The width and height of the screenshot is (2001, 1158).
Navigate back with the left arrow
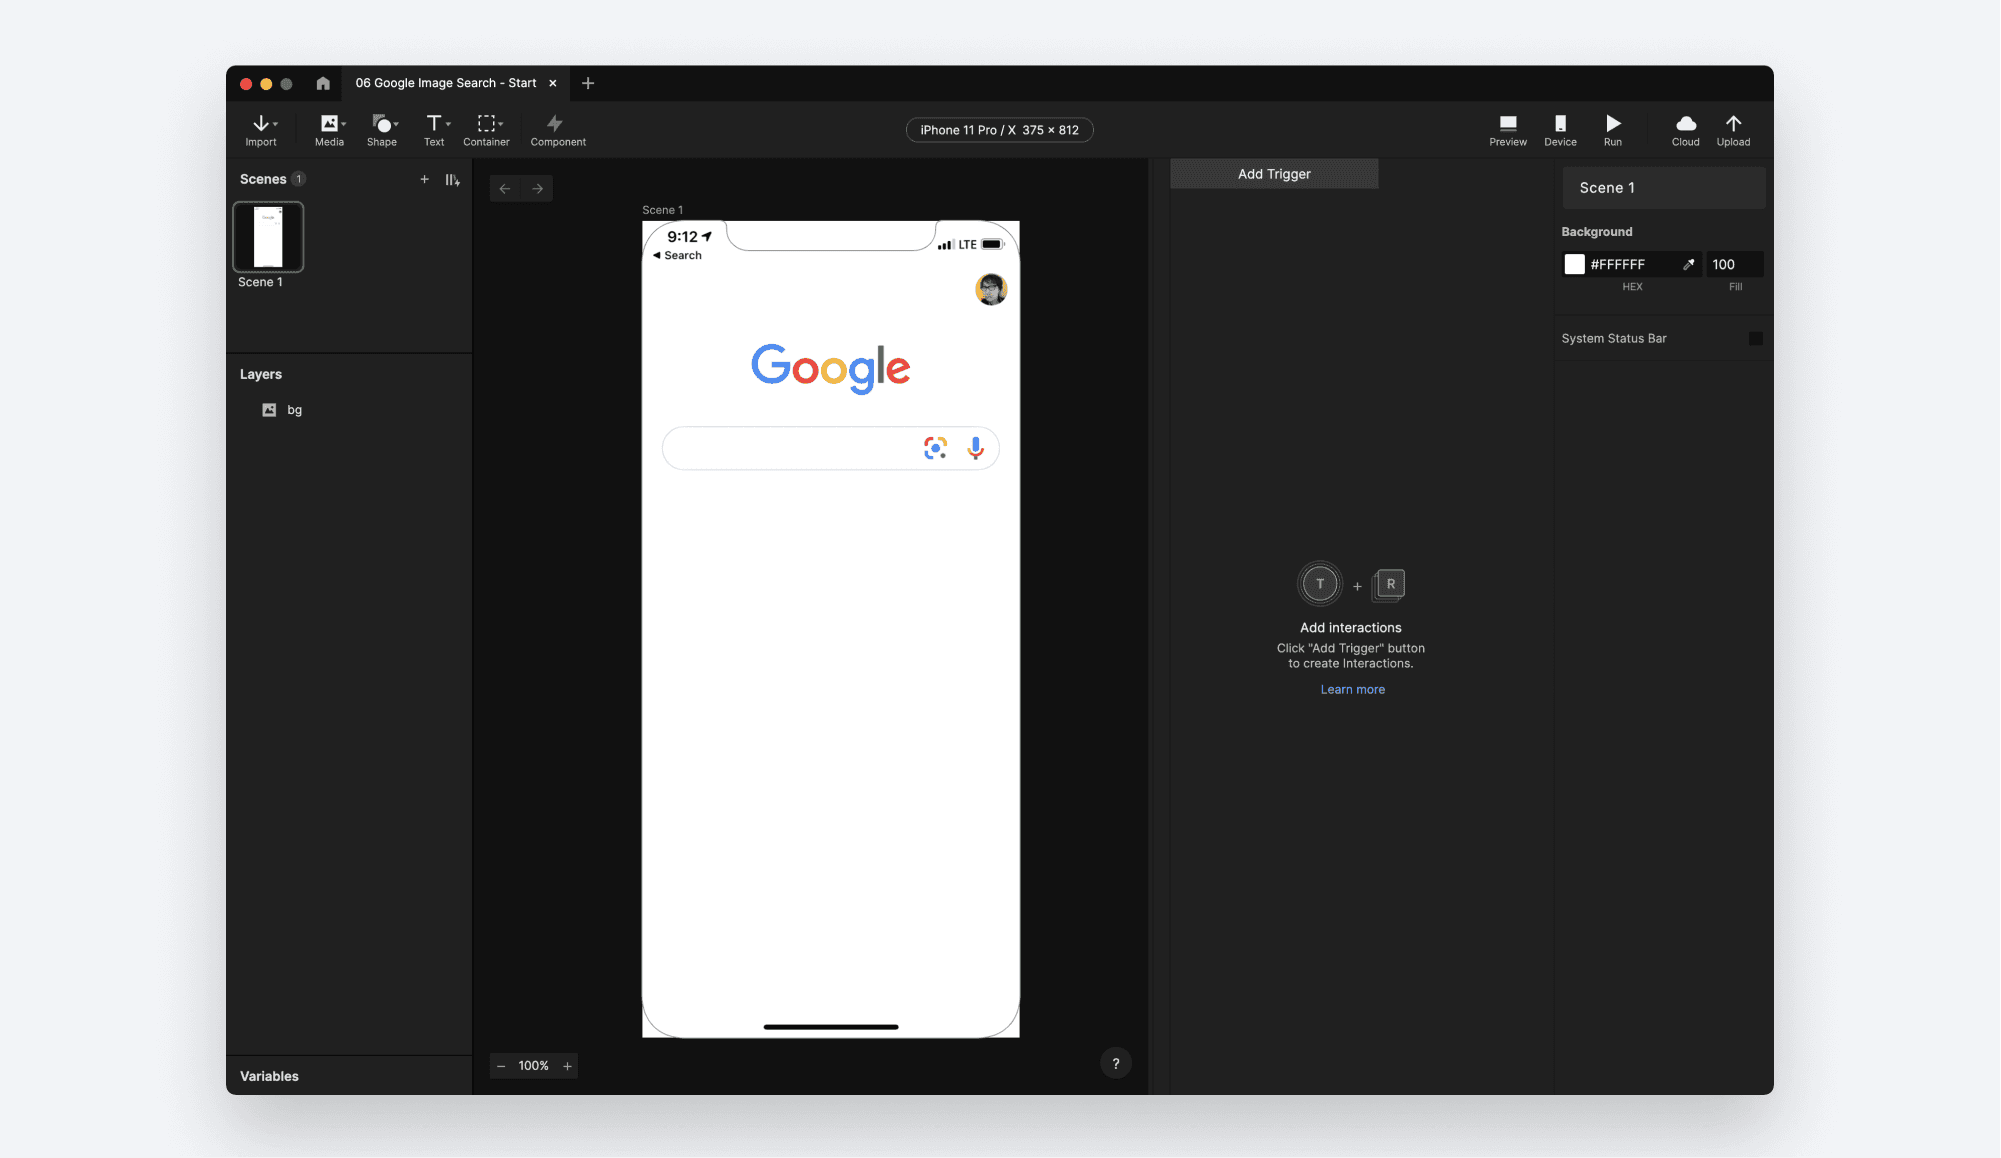pos(505,188)
